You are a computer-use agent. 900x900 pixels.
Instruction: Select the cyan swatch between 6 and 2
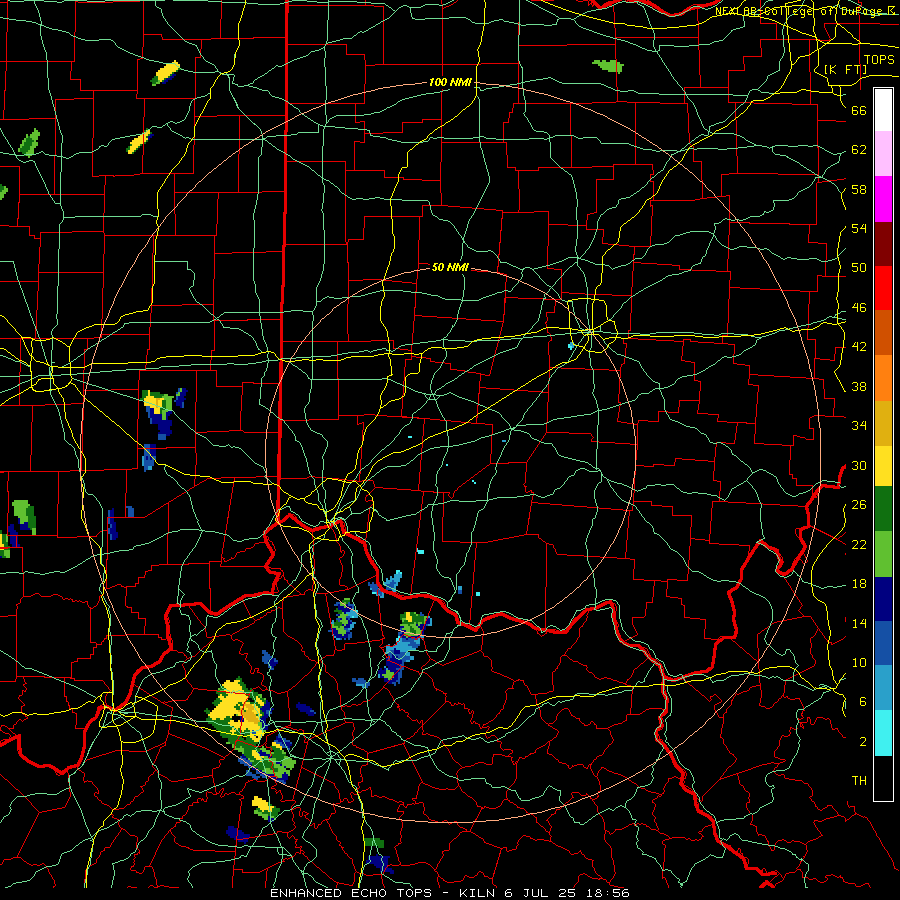point(883,733)
